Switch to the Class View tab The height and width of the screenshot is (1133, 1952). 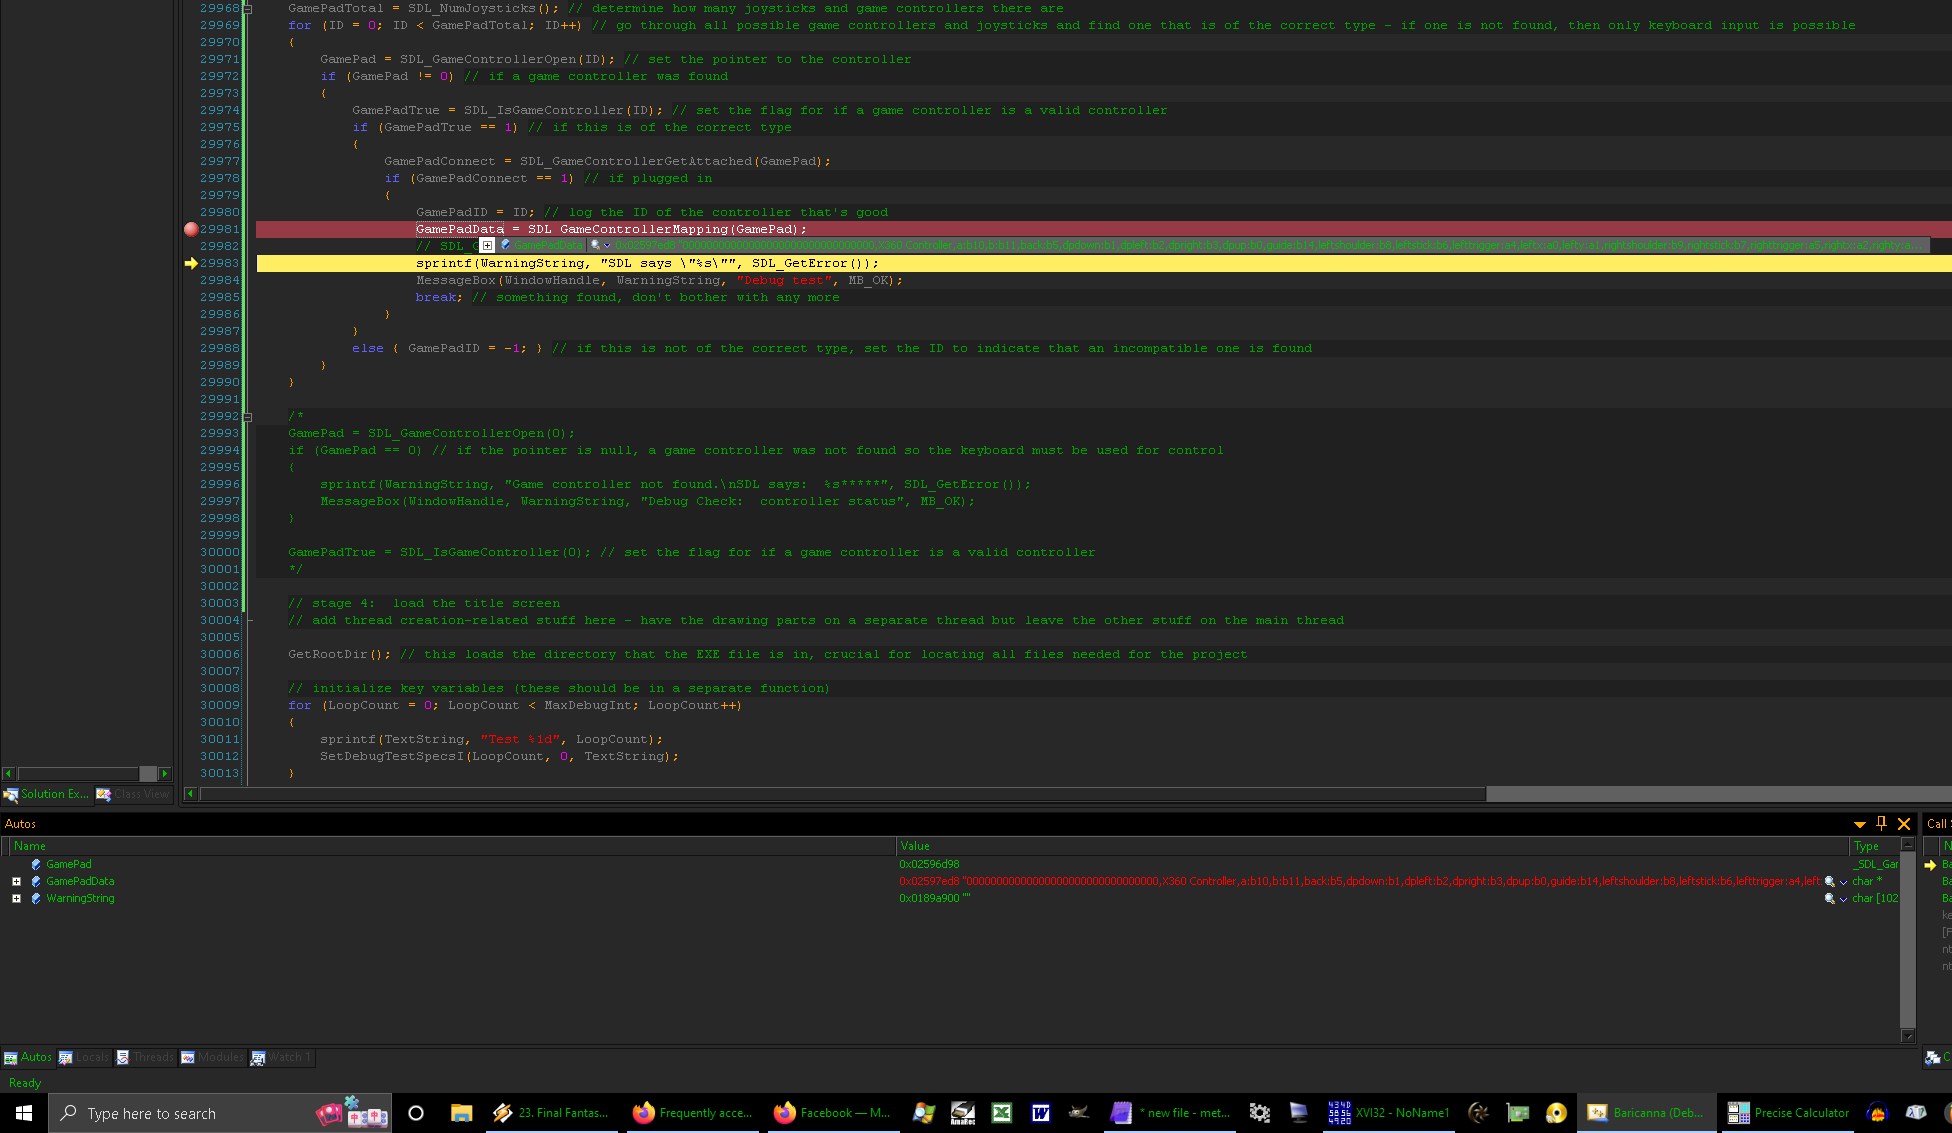pos(133,794)
